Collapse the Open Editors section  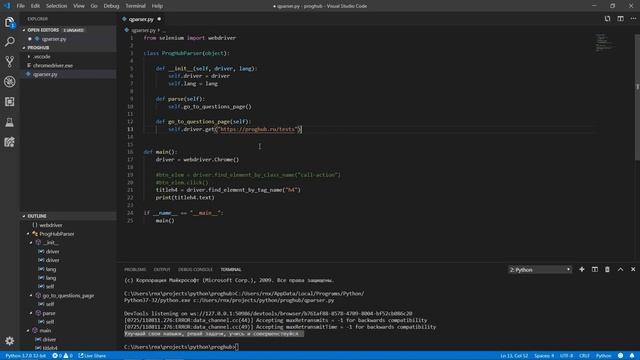[x=24, y=30]
